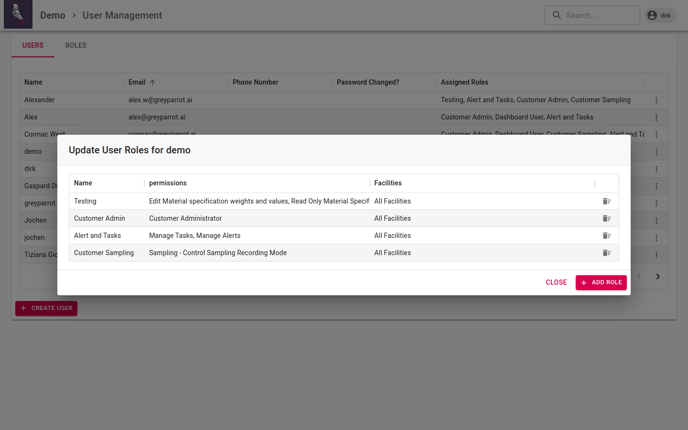
Task: Click Alex's assigned roles text
Action: pyautogui.click(x=517, y=117)
